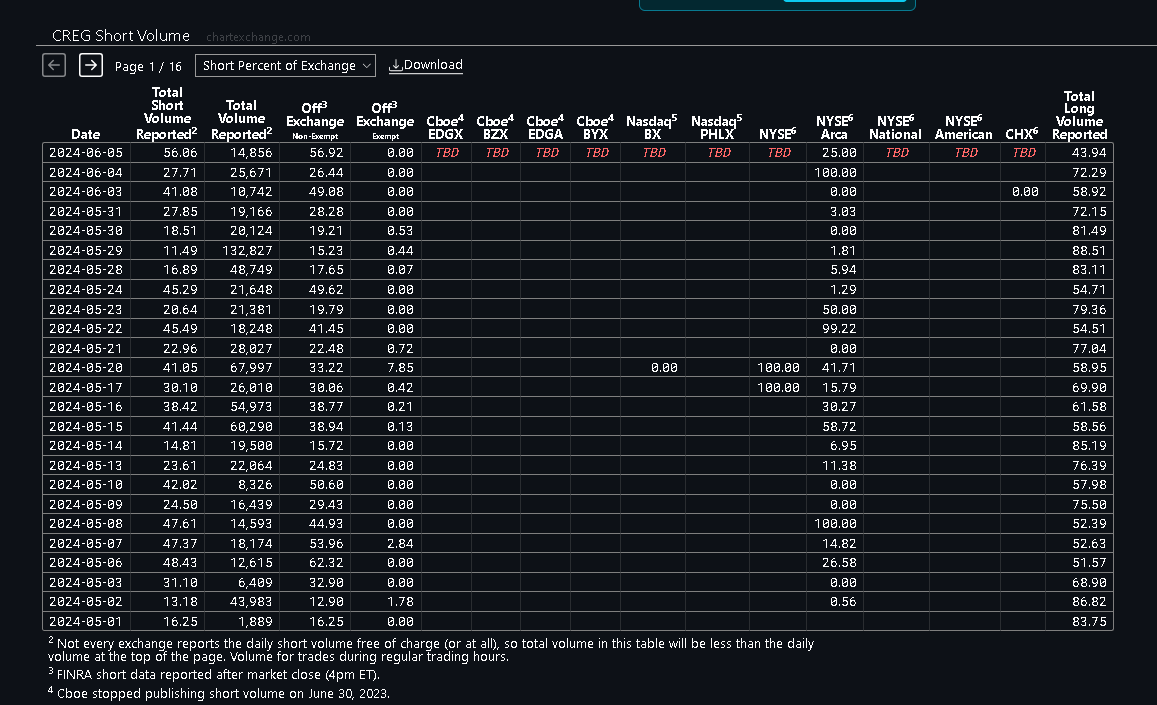Click total volume value 43,983
This screenshot has width=1157, height=705.
pos(251,602)
